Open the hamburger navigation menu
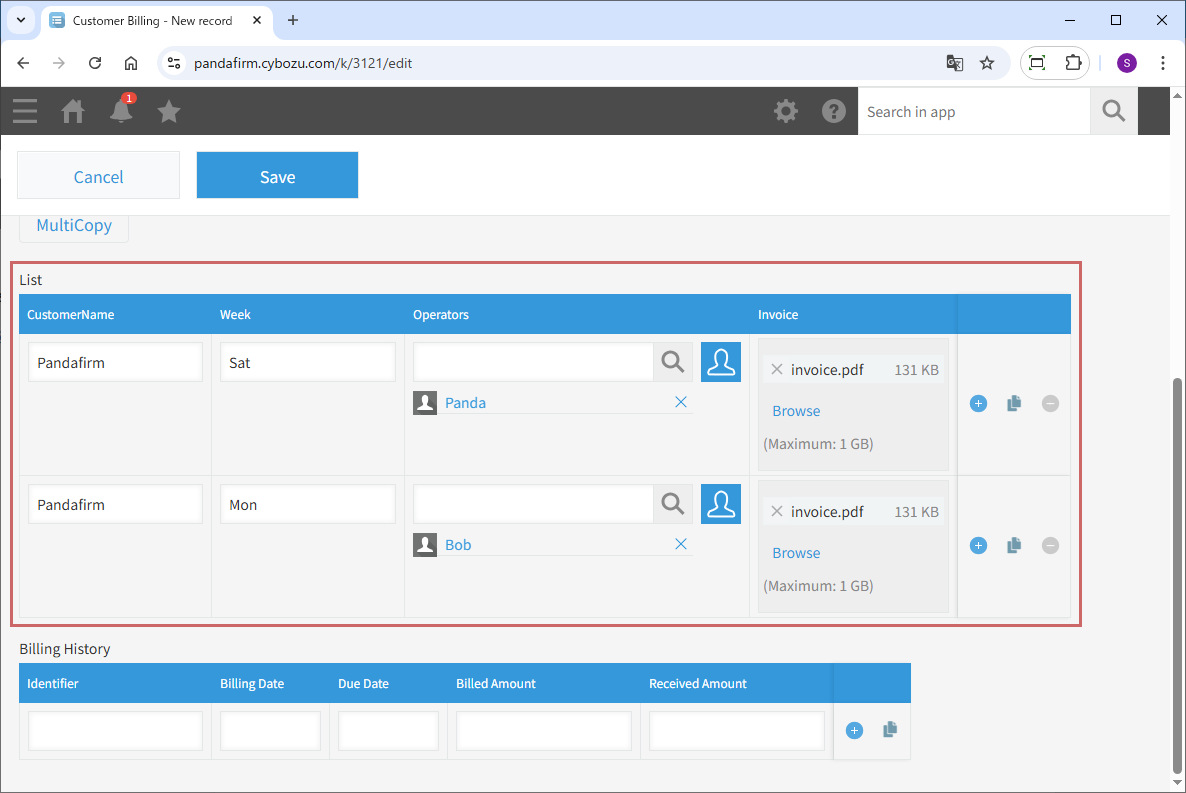The height and width of the screenshot is (793, 1186). click(25, 112)
